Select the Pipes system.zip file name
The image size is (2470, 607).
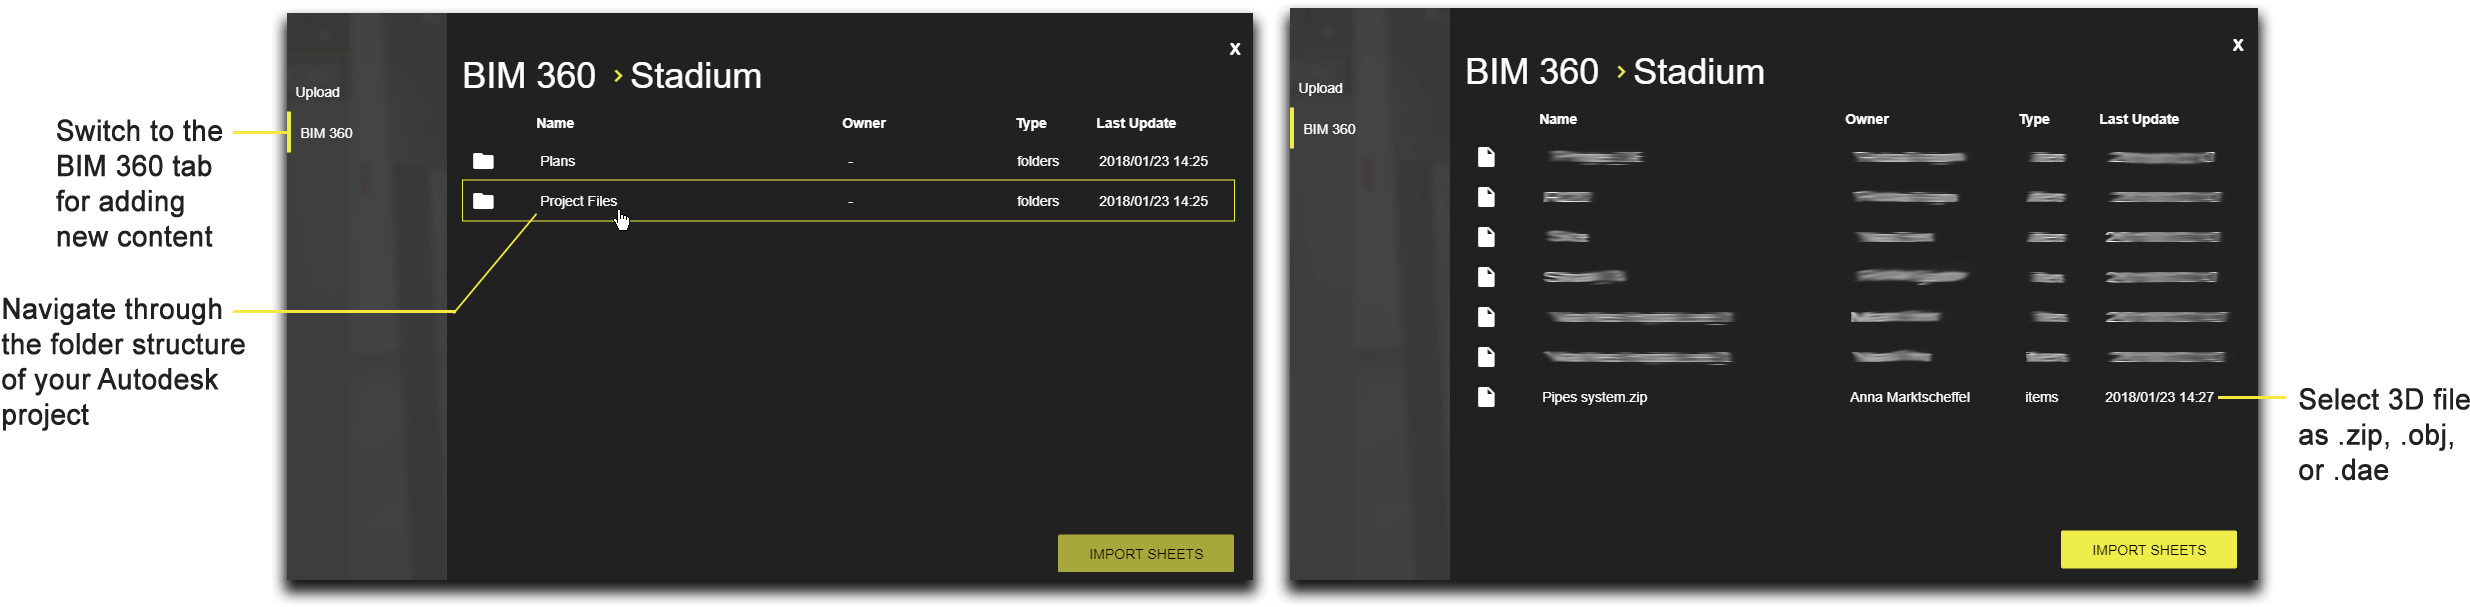tap(1594, 397)
